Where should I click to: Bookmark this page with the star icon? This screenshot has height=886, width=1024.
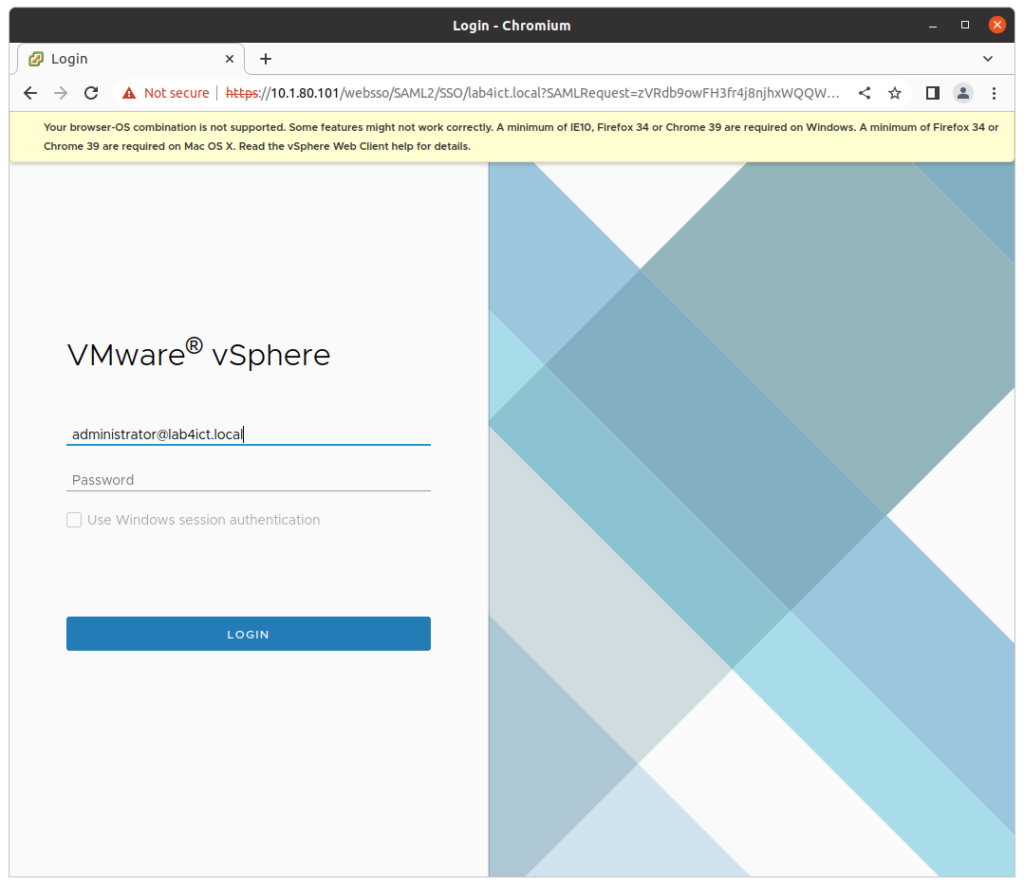[x=894, y=92]
